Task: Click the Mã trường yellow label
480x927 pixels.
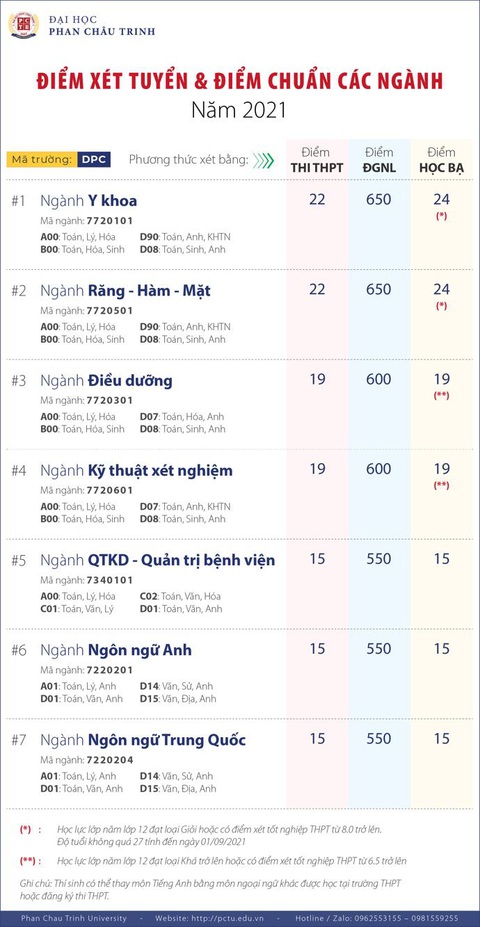Action: 42,160
